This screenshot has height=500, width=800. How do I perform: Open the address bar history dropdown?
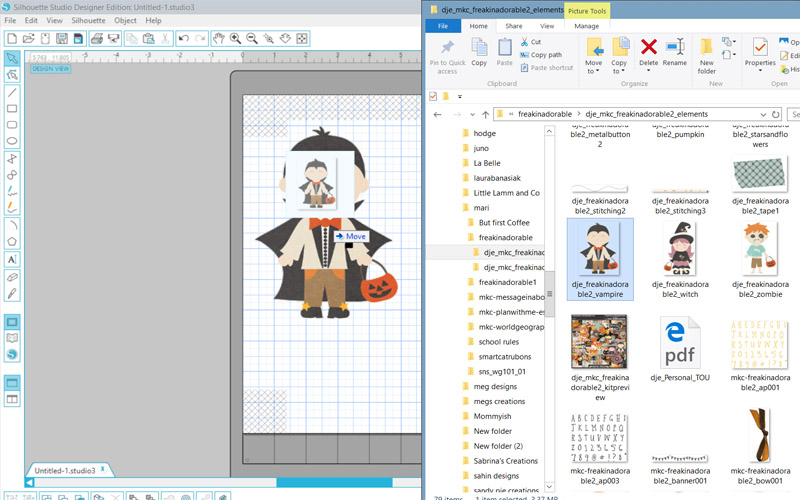pyautogui.click(x=763, y=114)
